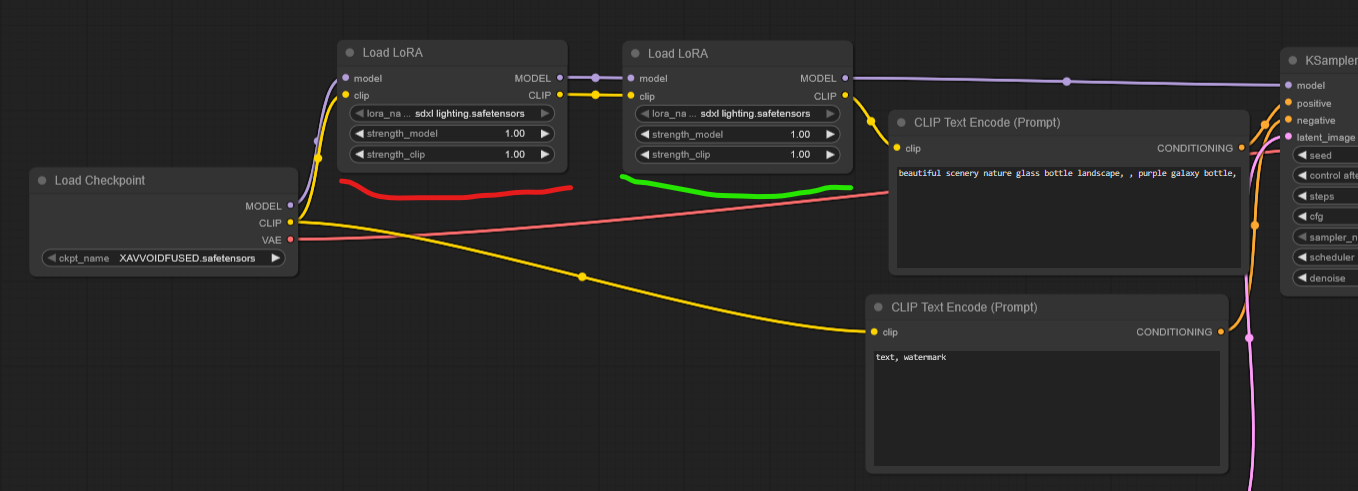Viewport: 1358px width, 491px height.
Task: Click midpoint dot on CLIP link between LoRA nodes
Action: coord(596,95)
